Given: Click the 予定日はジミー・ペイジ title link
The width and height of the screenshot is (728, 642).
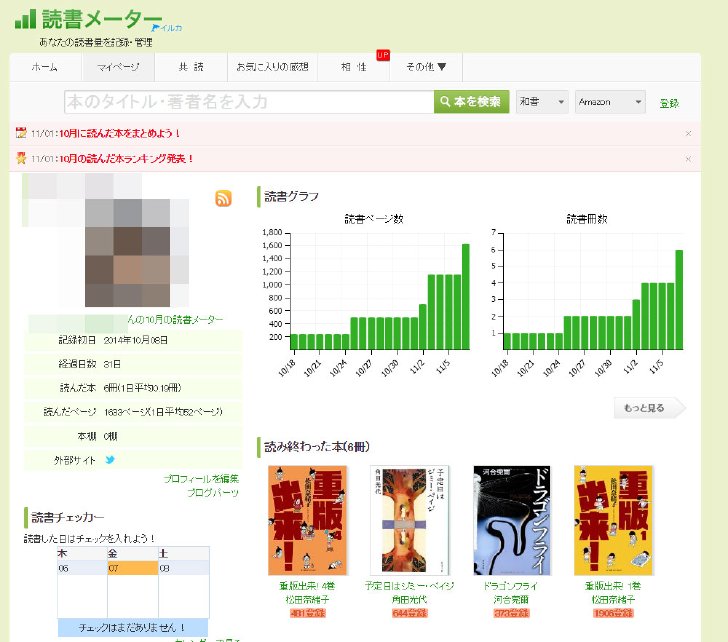Looking at the screenshot, I should point(409,586).
